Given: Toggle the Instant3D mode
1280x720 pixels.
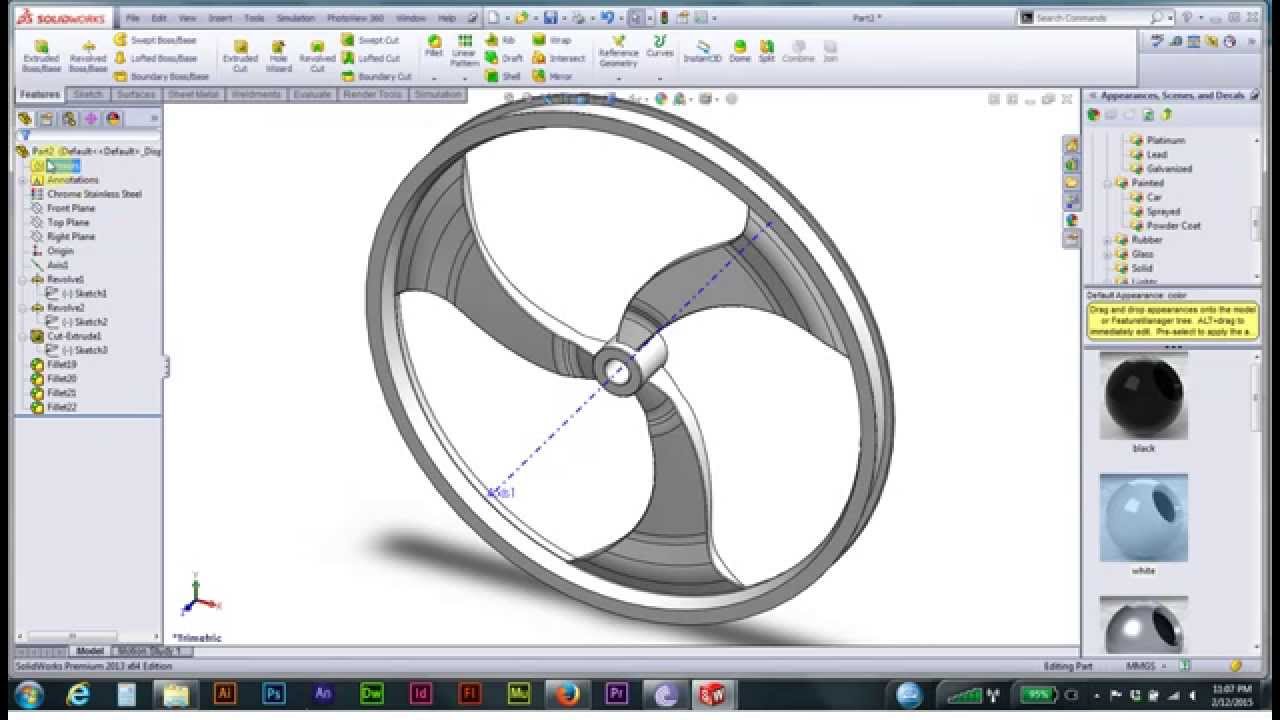Looking at the screenshot, I should [x=702, y=51].
